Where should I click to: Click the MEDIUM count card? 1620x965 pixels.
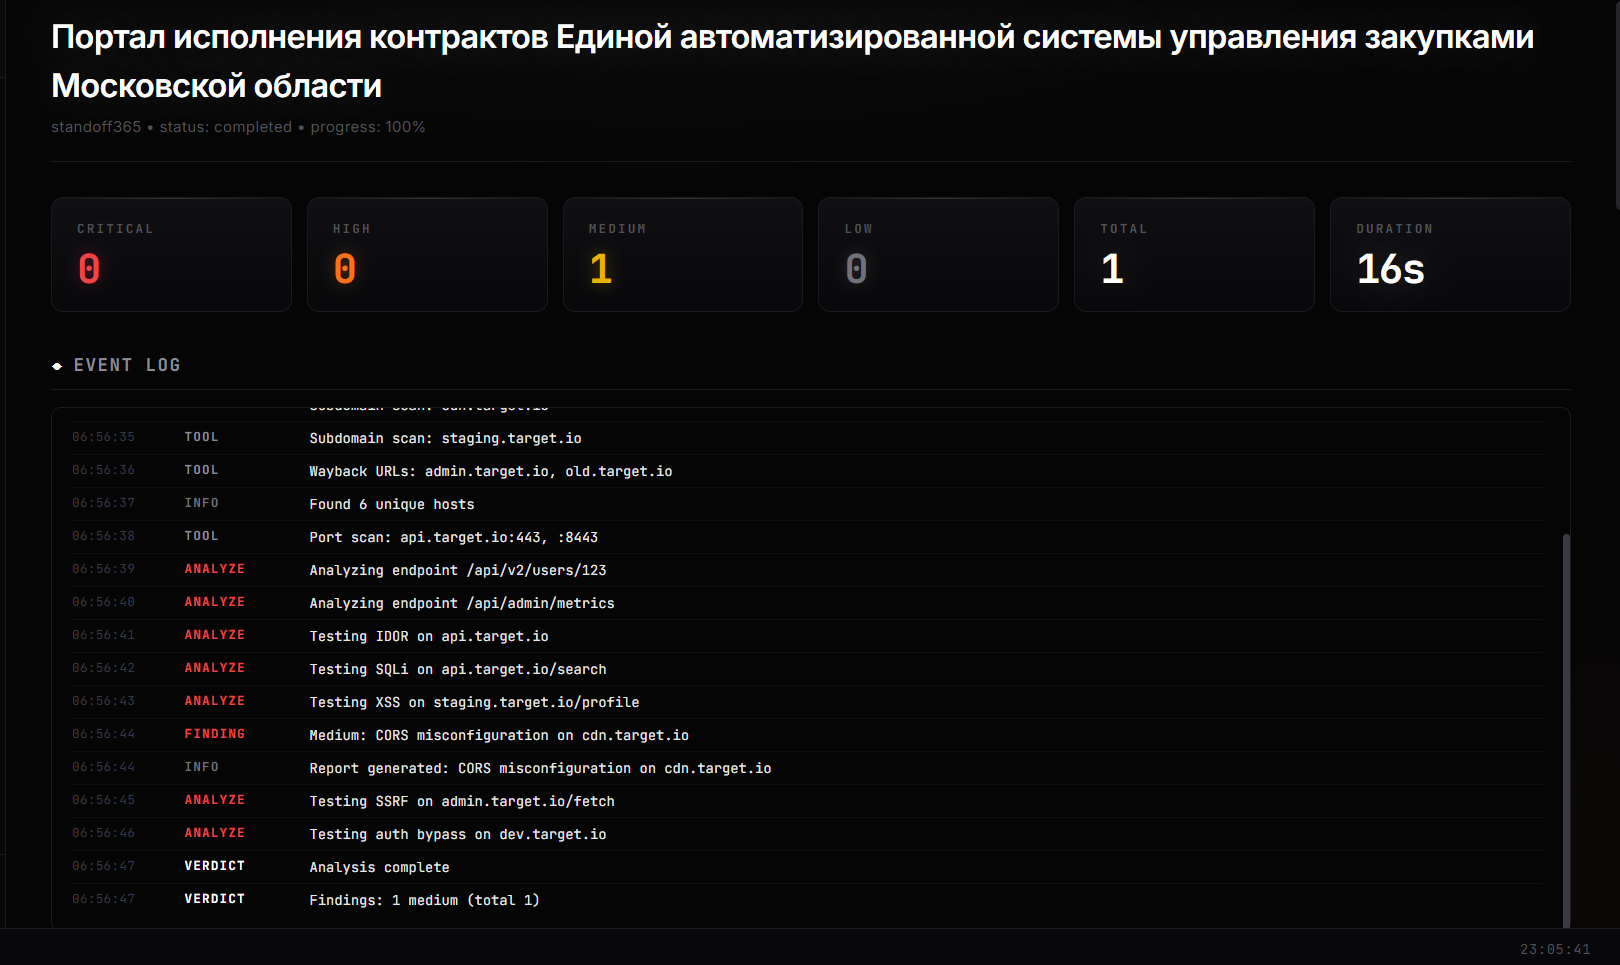coord(683,254)
